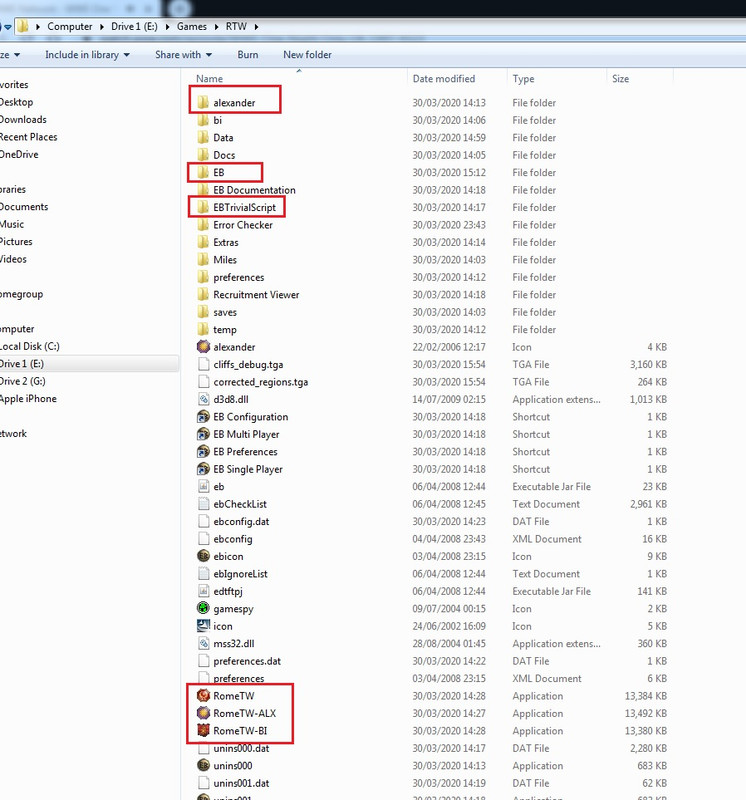Expand the arrow after RTW breadcrumb
Viewport: 746px width, 800px height.
256,27
